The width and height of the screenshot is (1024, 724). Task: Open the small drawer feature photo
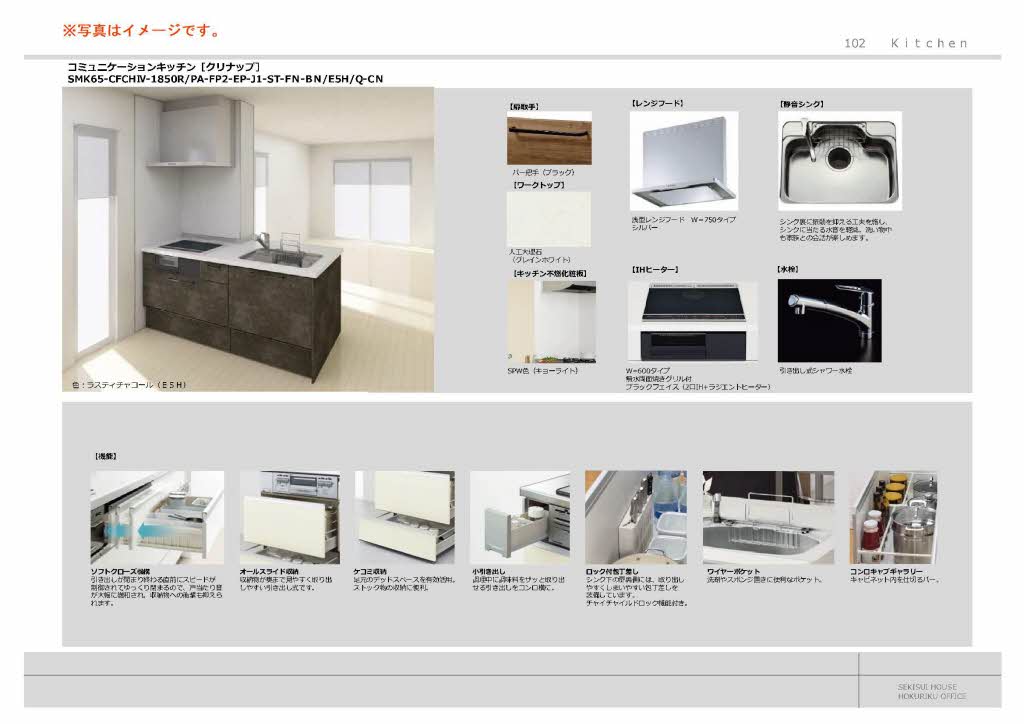519,516
